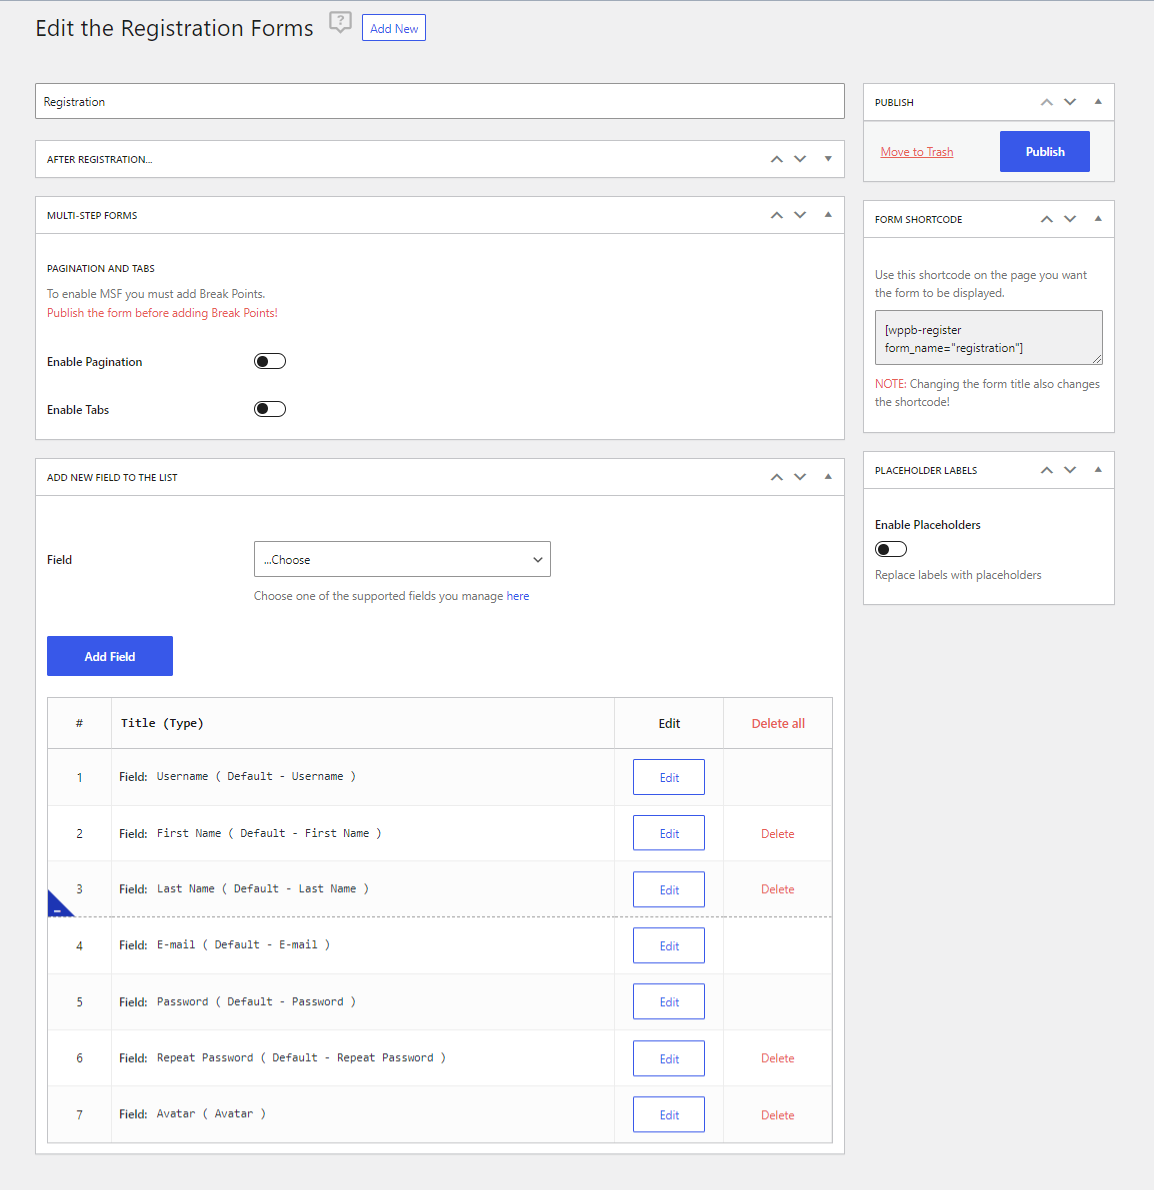
Task: Move Multi-Step Forms panel up arrow
Action: (776, 216)
